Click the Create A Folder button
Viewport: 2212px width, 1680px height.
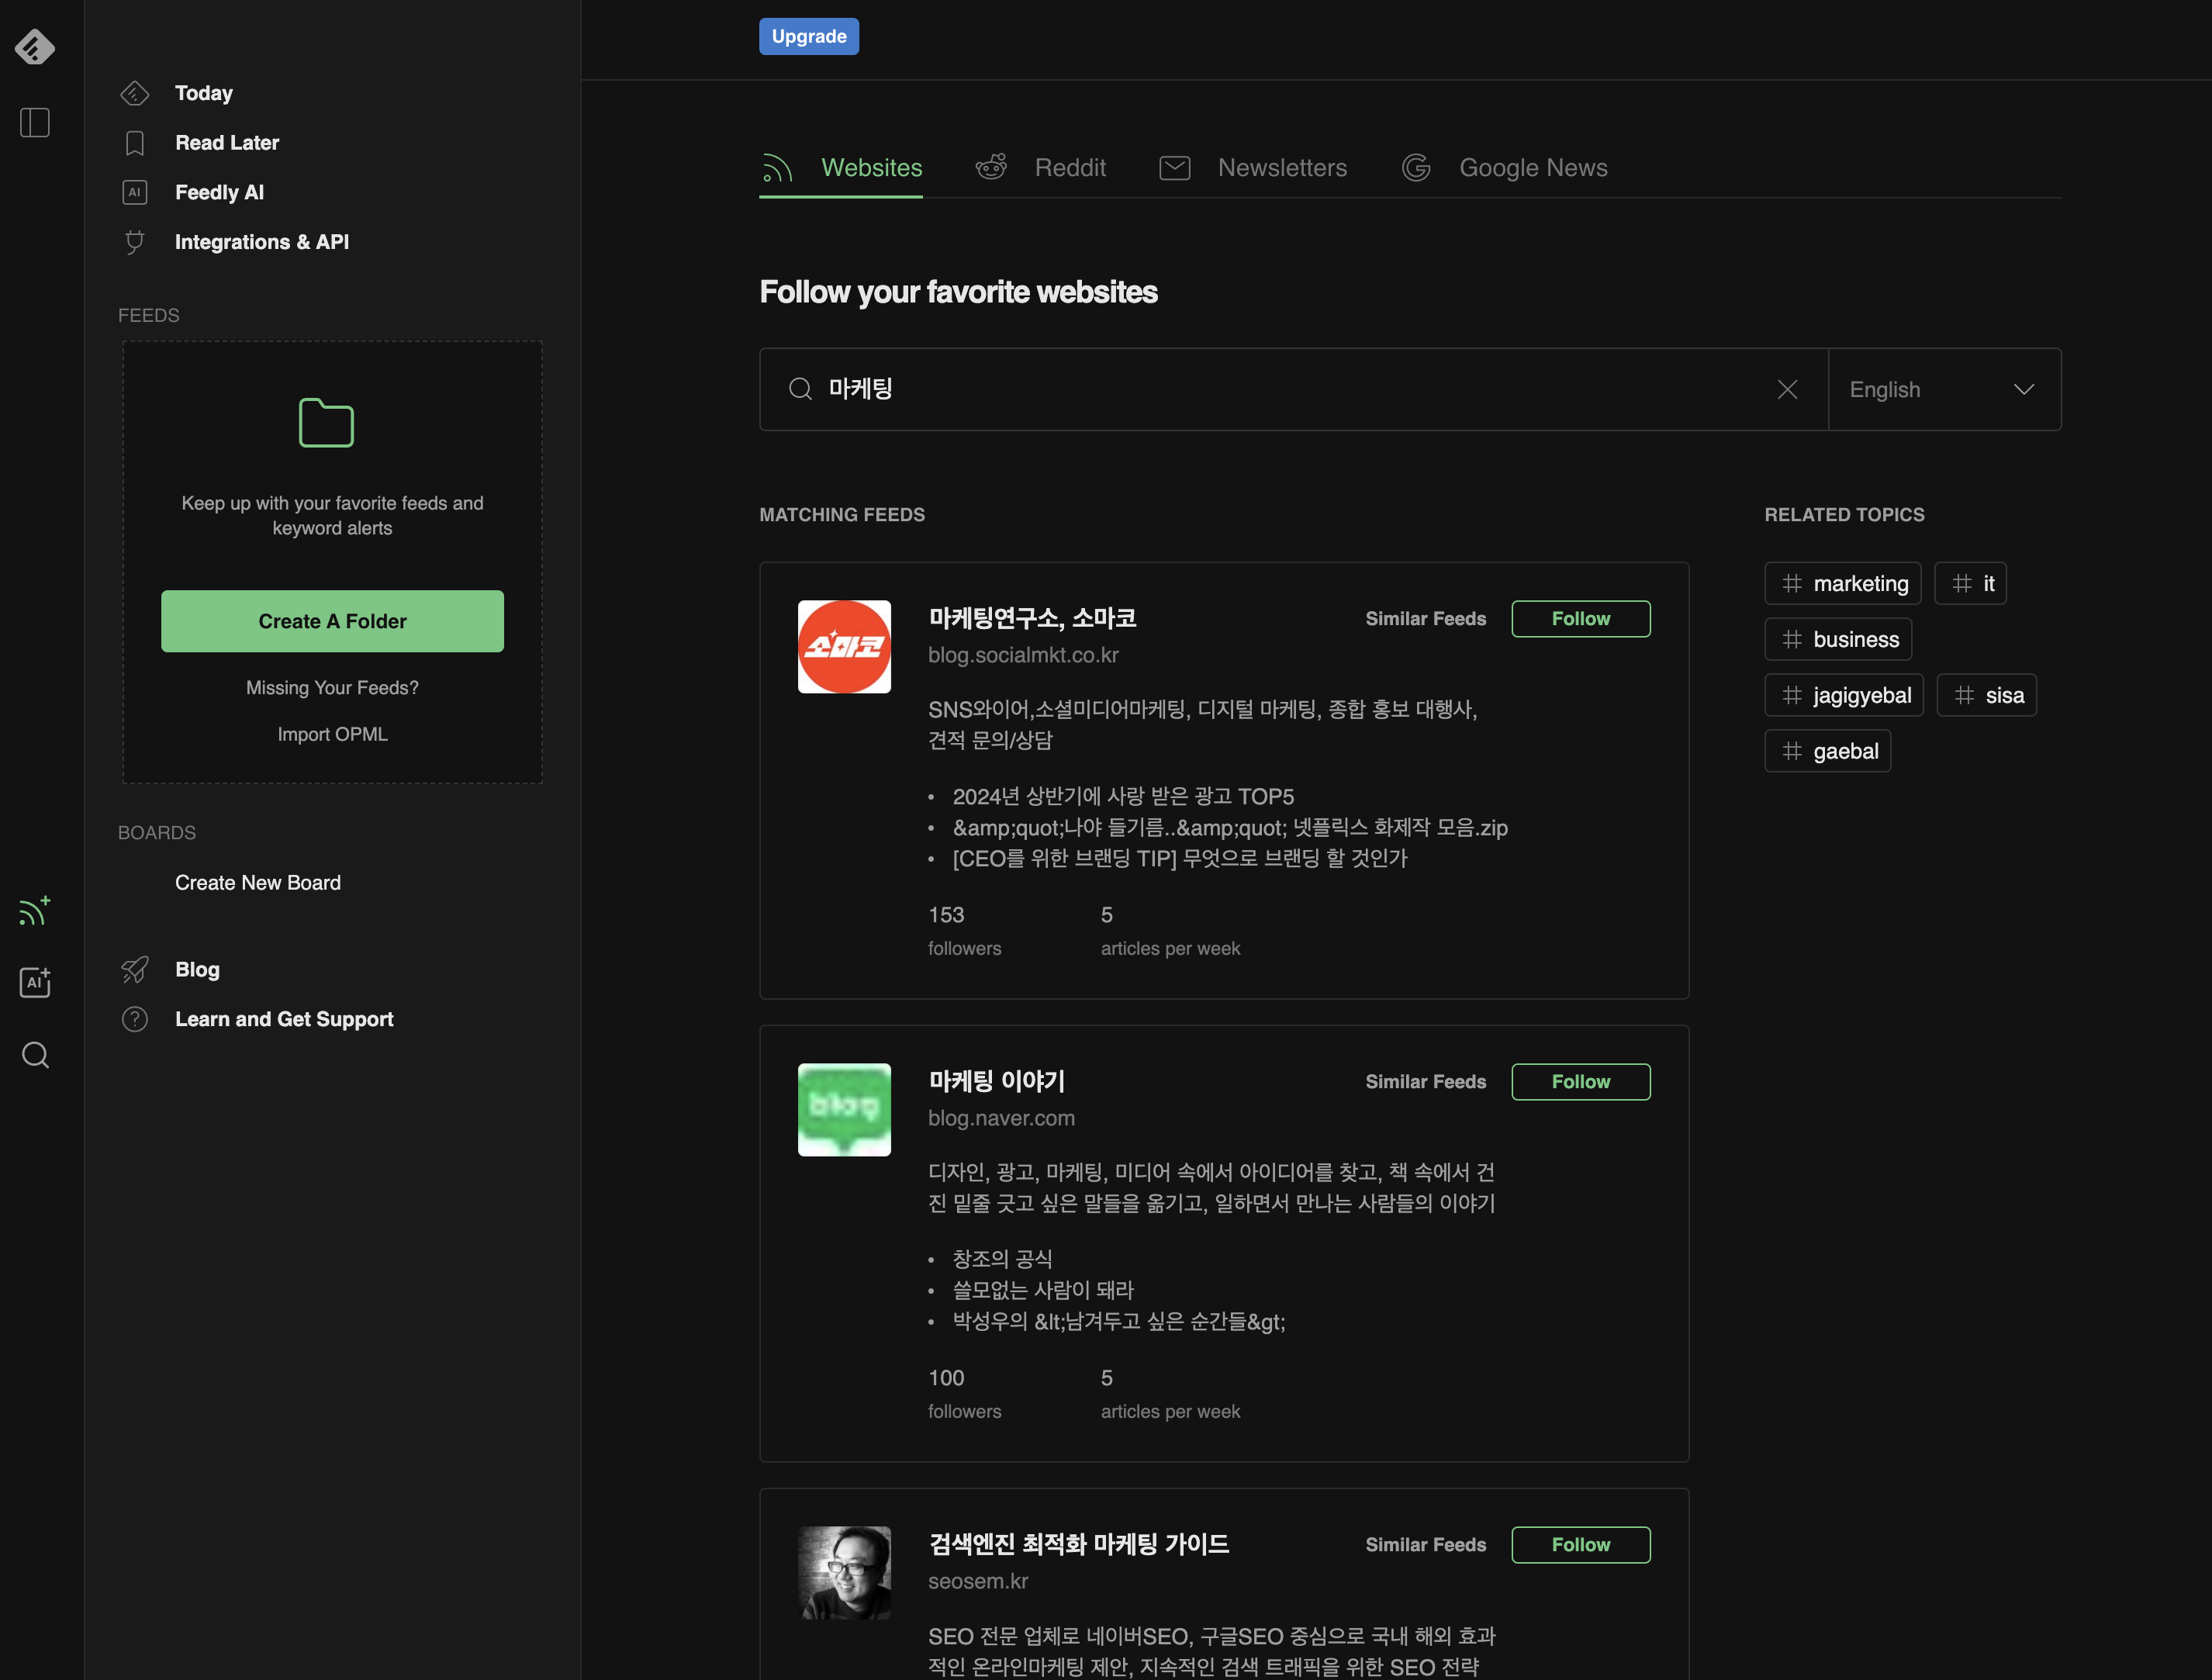pyautogui.click(x=333, y=621)
